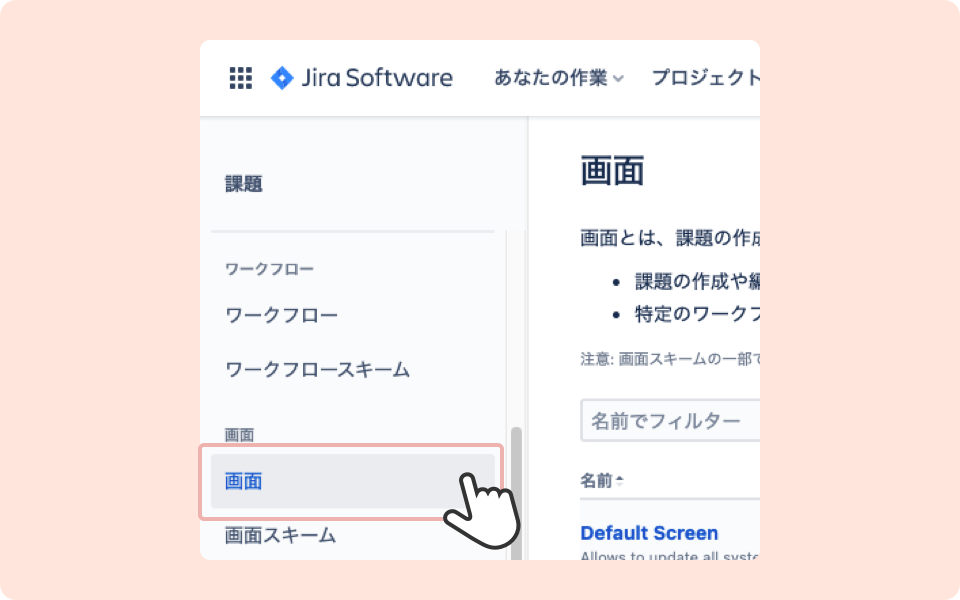Click the small 画面 section label

coord(239,435)
